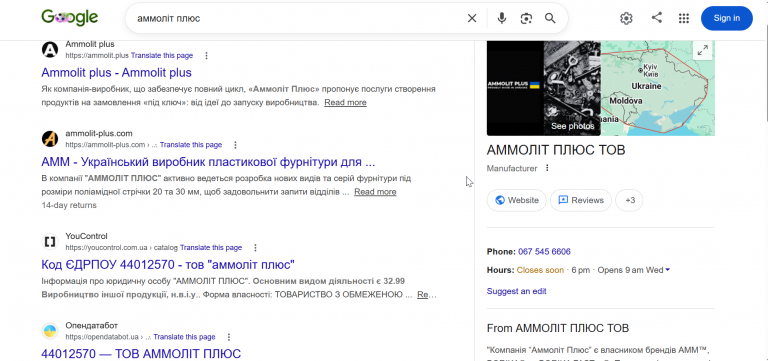Click Read more on ammolit-plus.com snippet
Viewport: 768px width, 361px height.
click(375, 192)
